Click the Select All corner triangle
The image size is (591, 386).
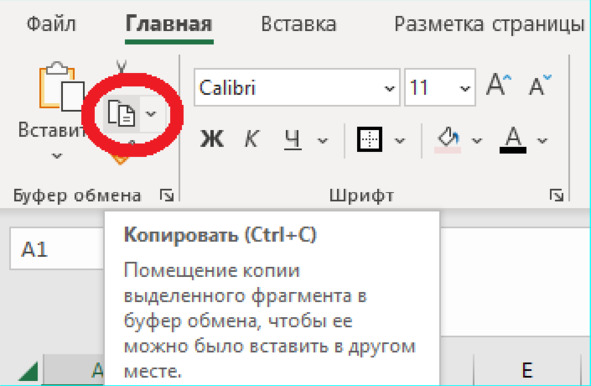[28, 371]
